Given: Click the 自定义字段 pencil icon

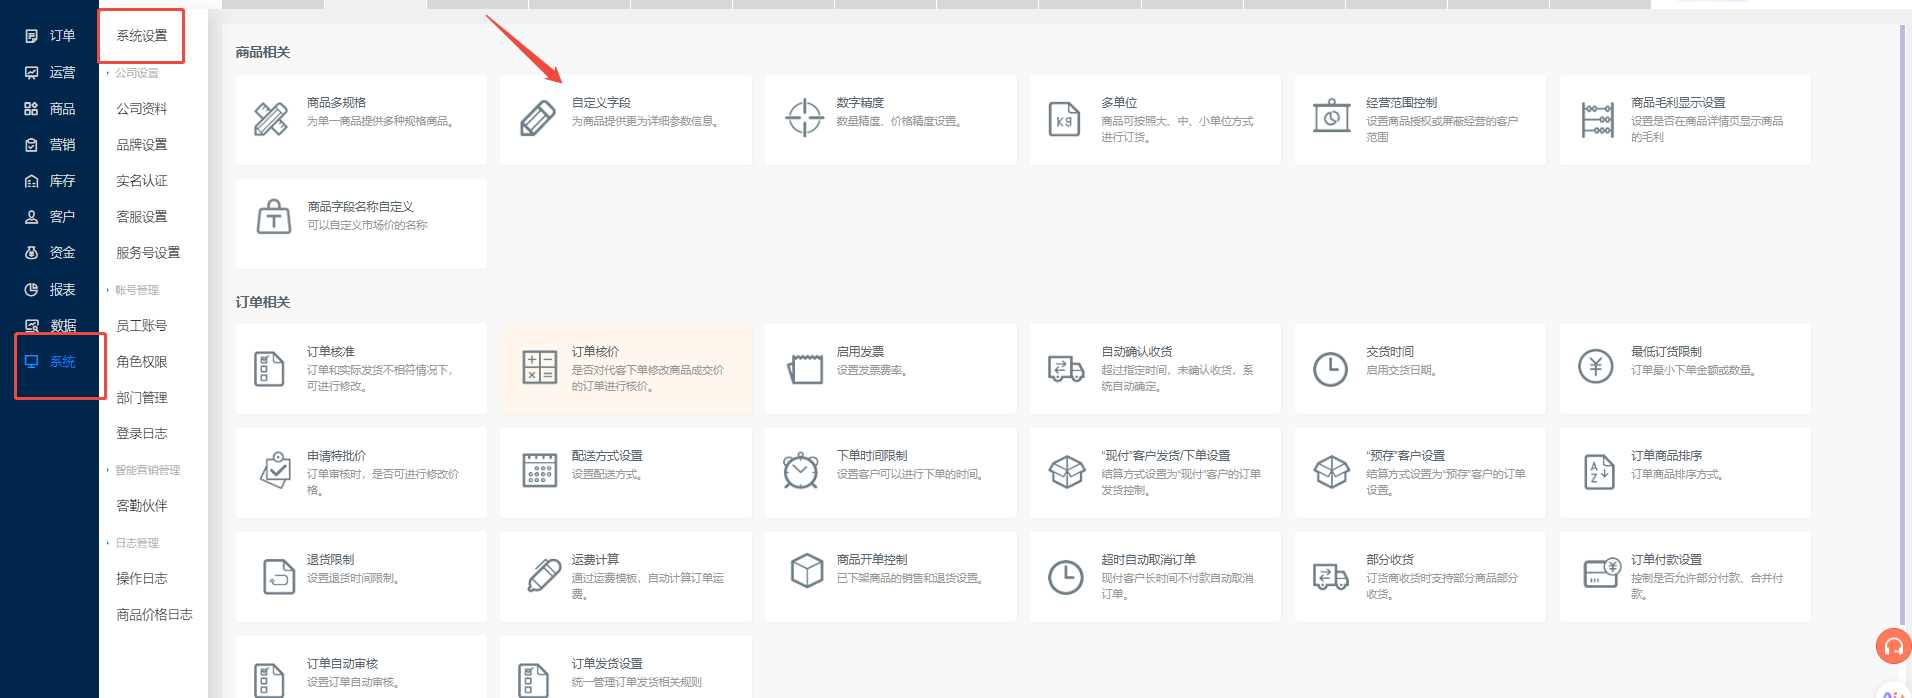Looking at the screenshot, I should pos(537,119).
